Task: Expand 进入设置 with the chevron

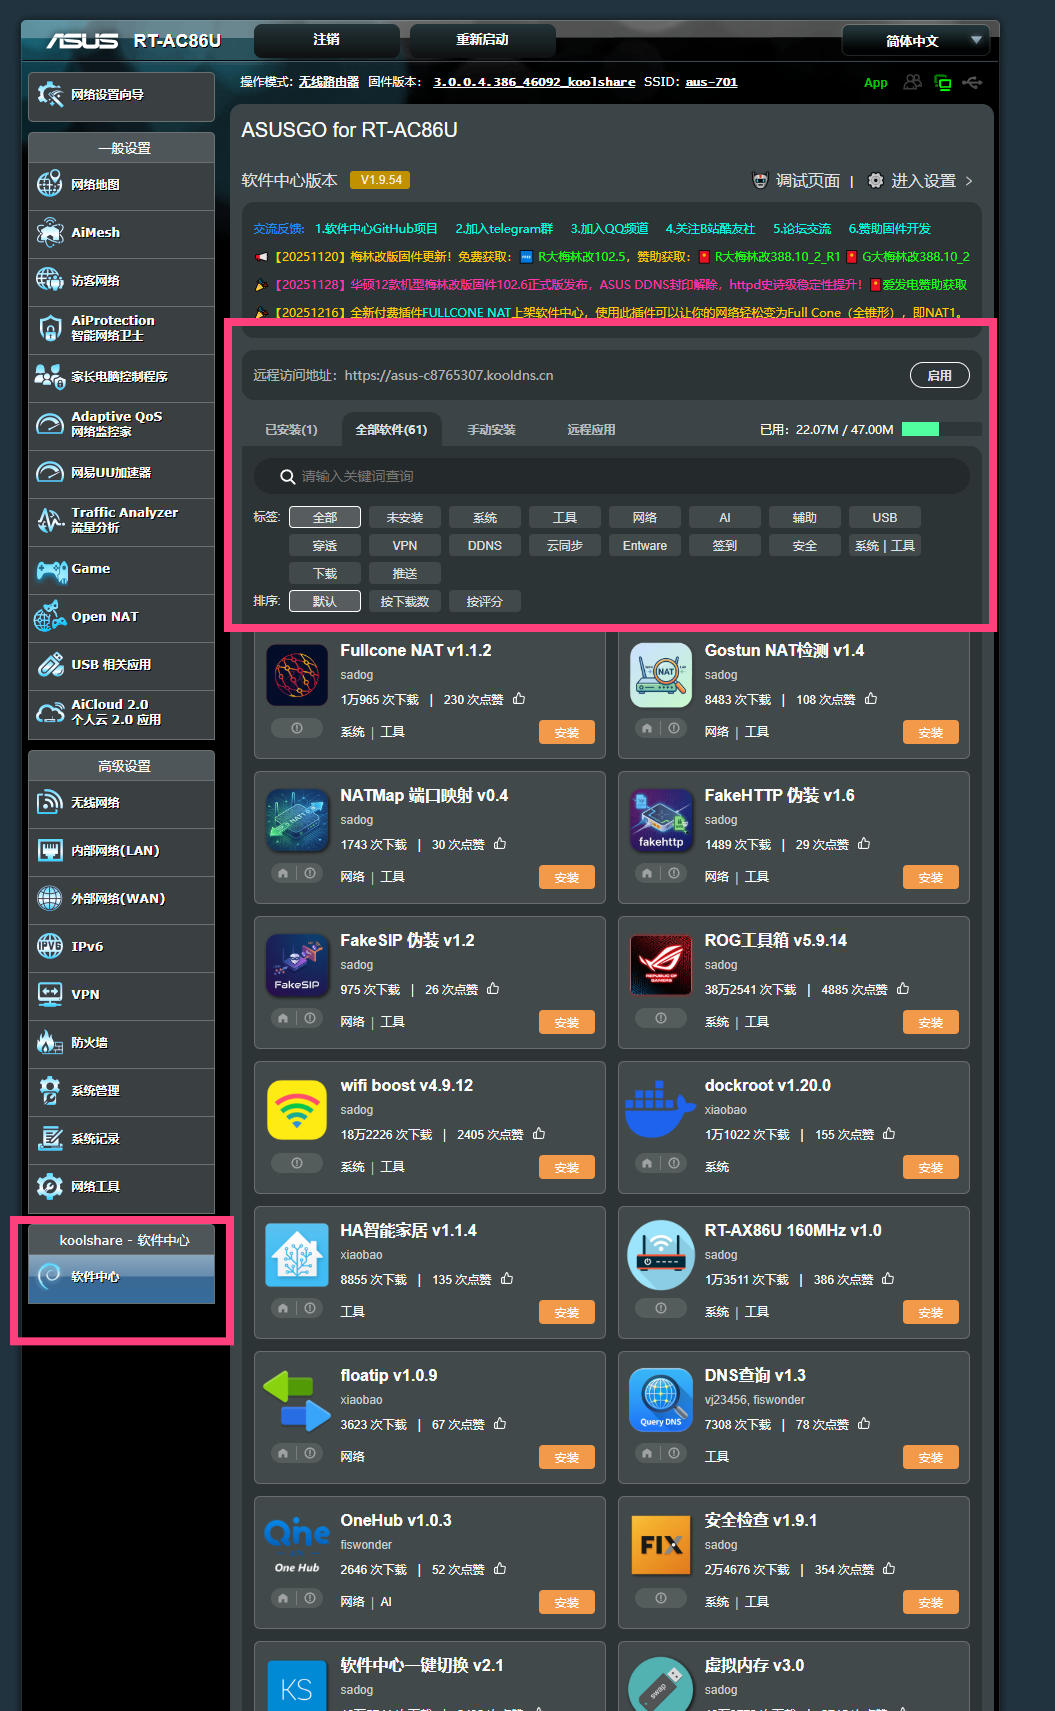Action: 969,181
